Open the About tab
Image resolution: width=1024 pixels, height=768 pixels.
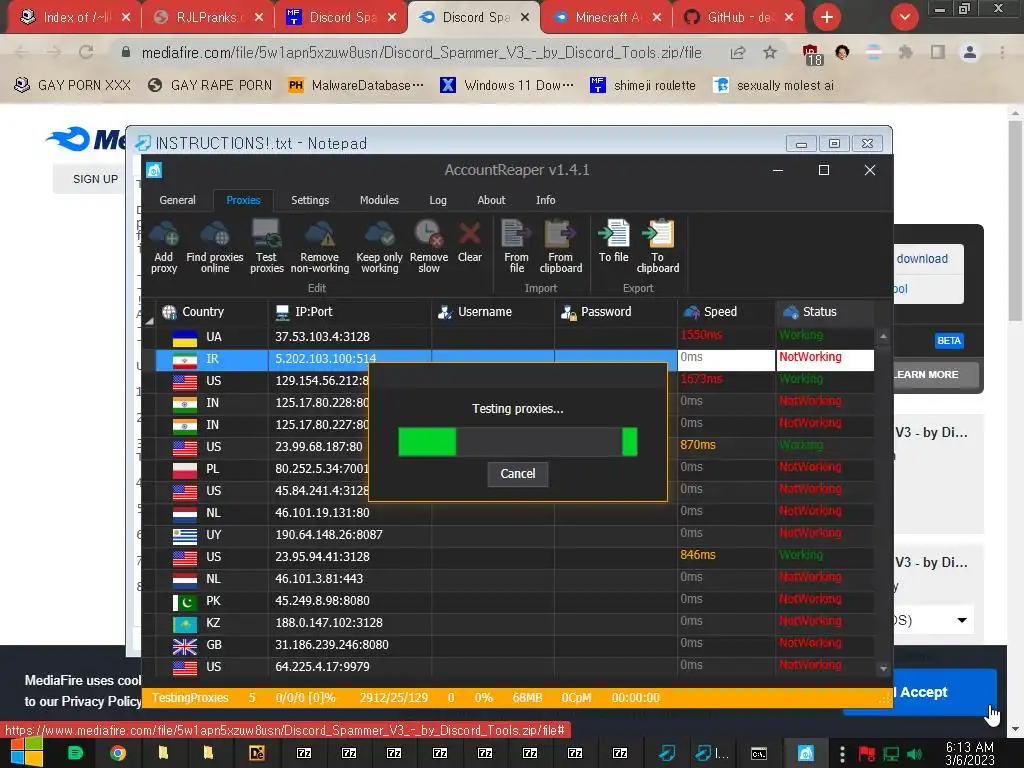491,200
